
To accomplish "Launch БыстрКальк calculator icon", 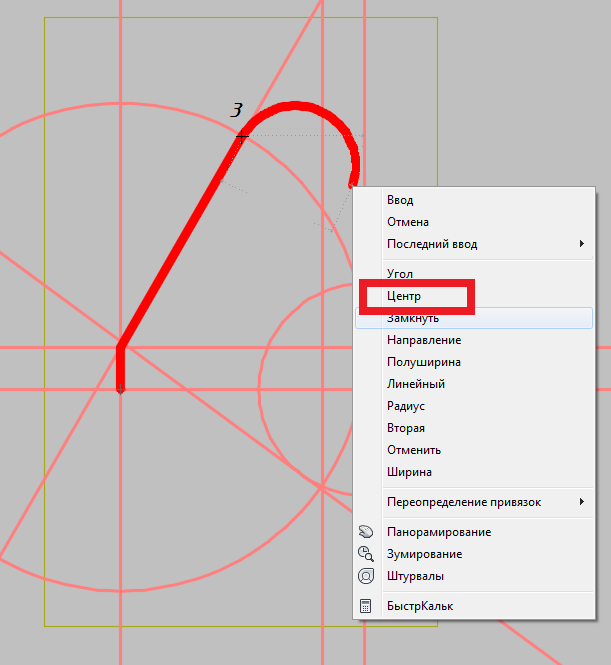I will (366, 605).
